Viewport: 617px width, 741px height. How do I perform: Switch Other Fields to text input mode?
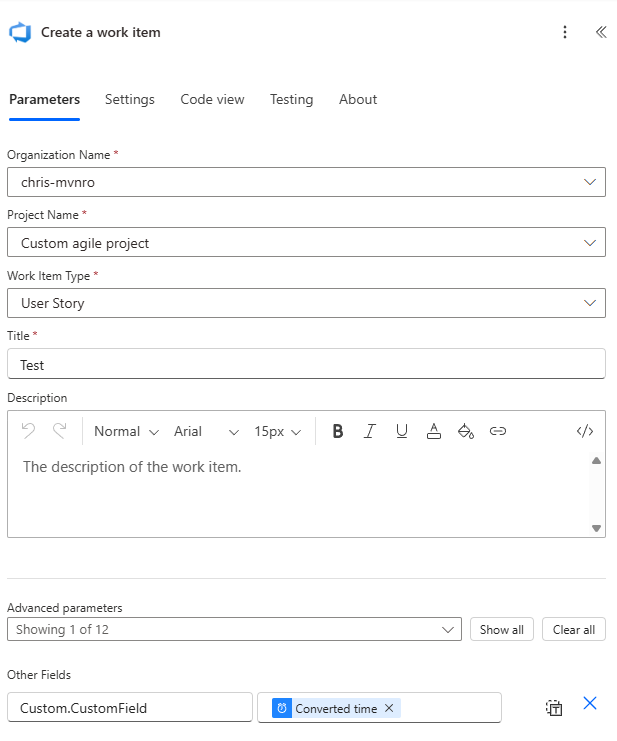click(554, 708)
